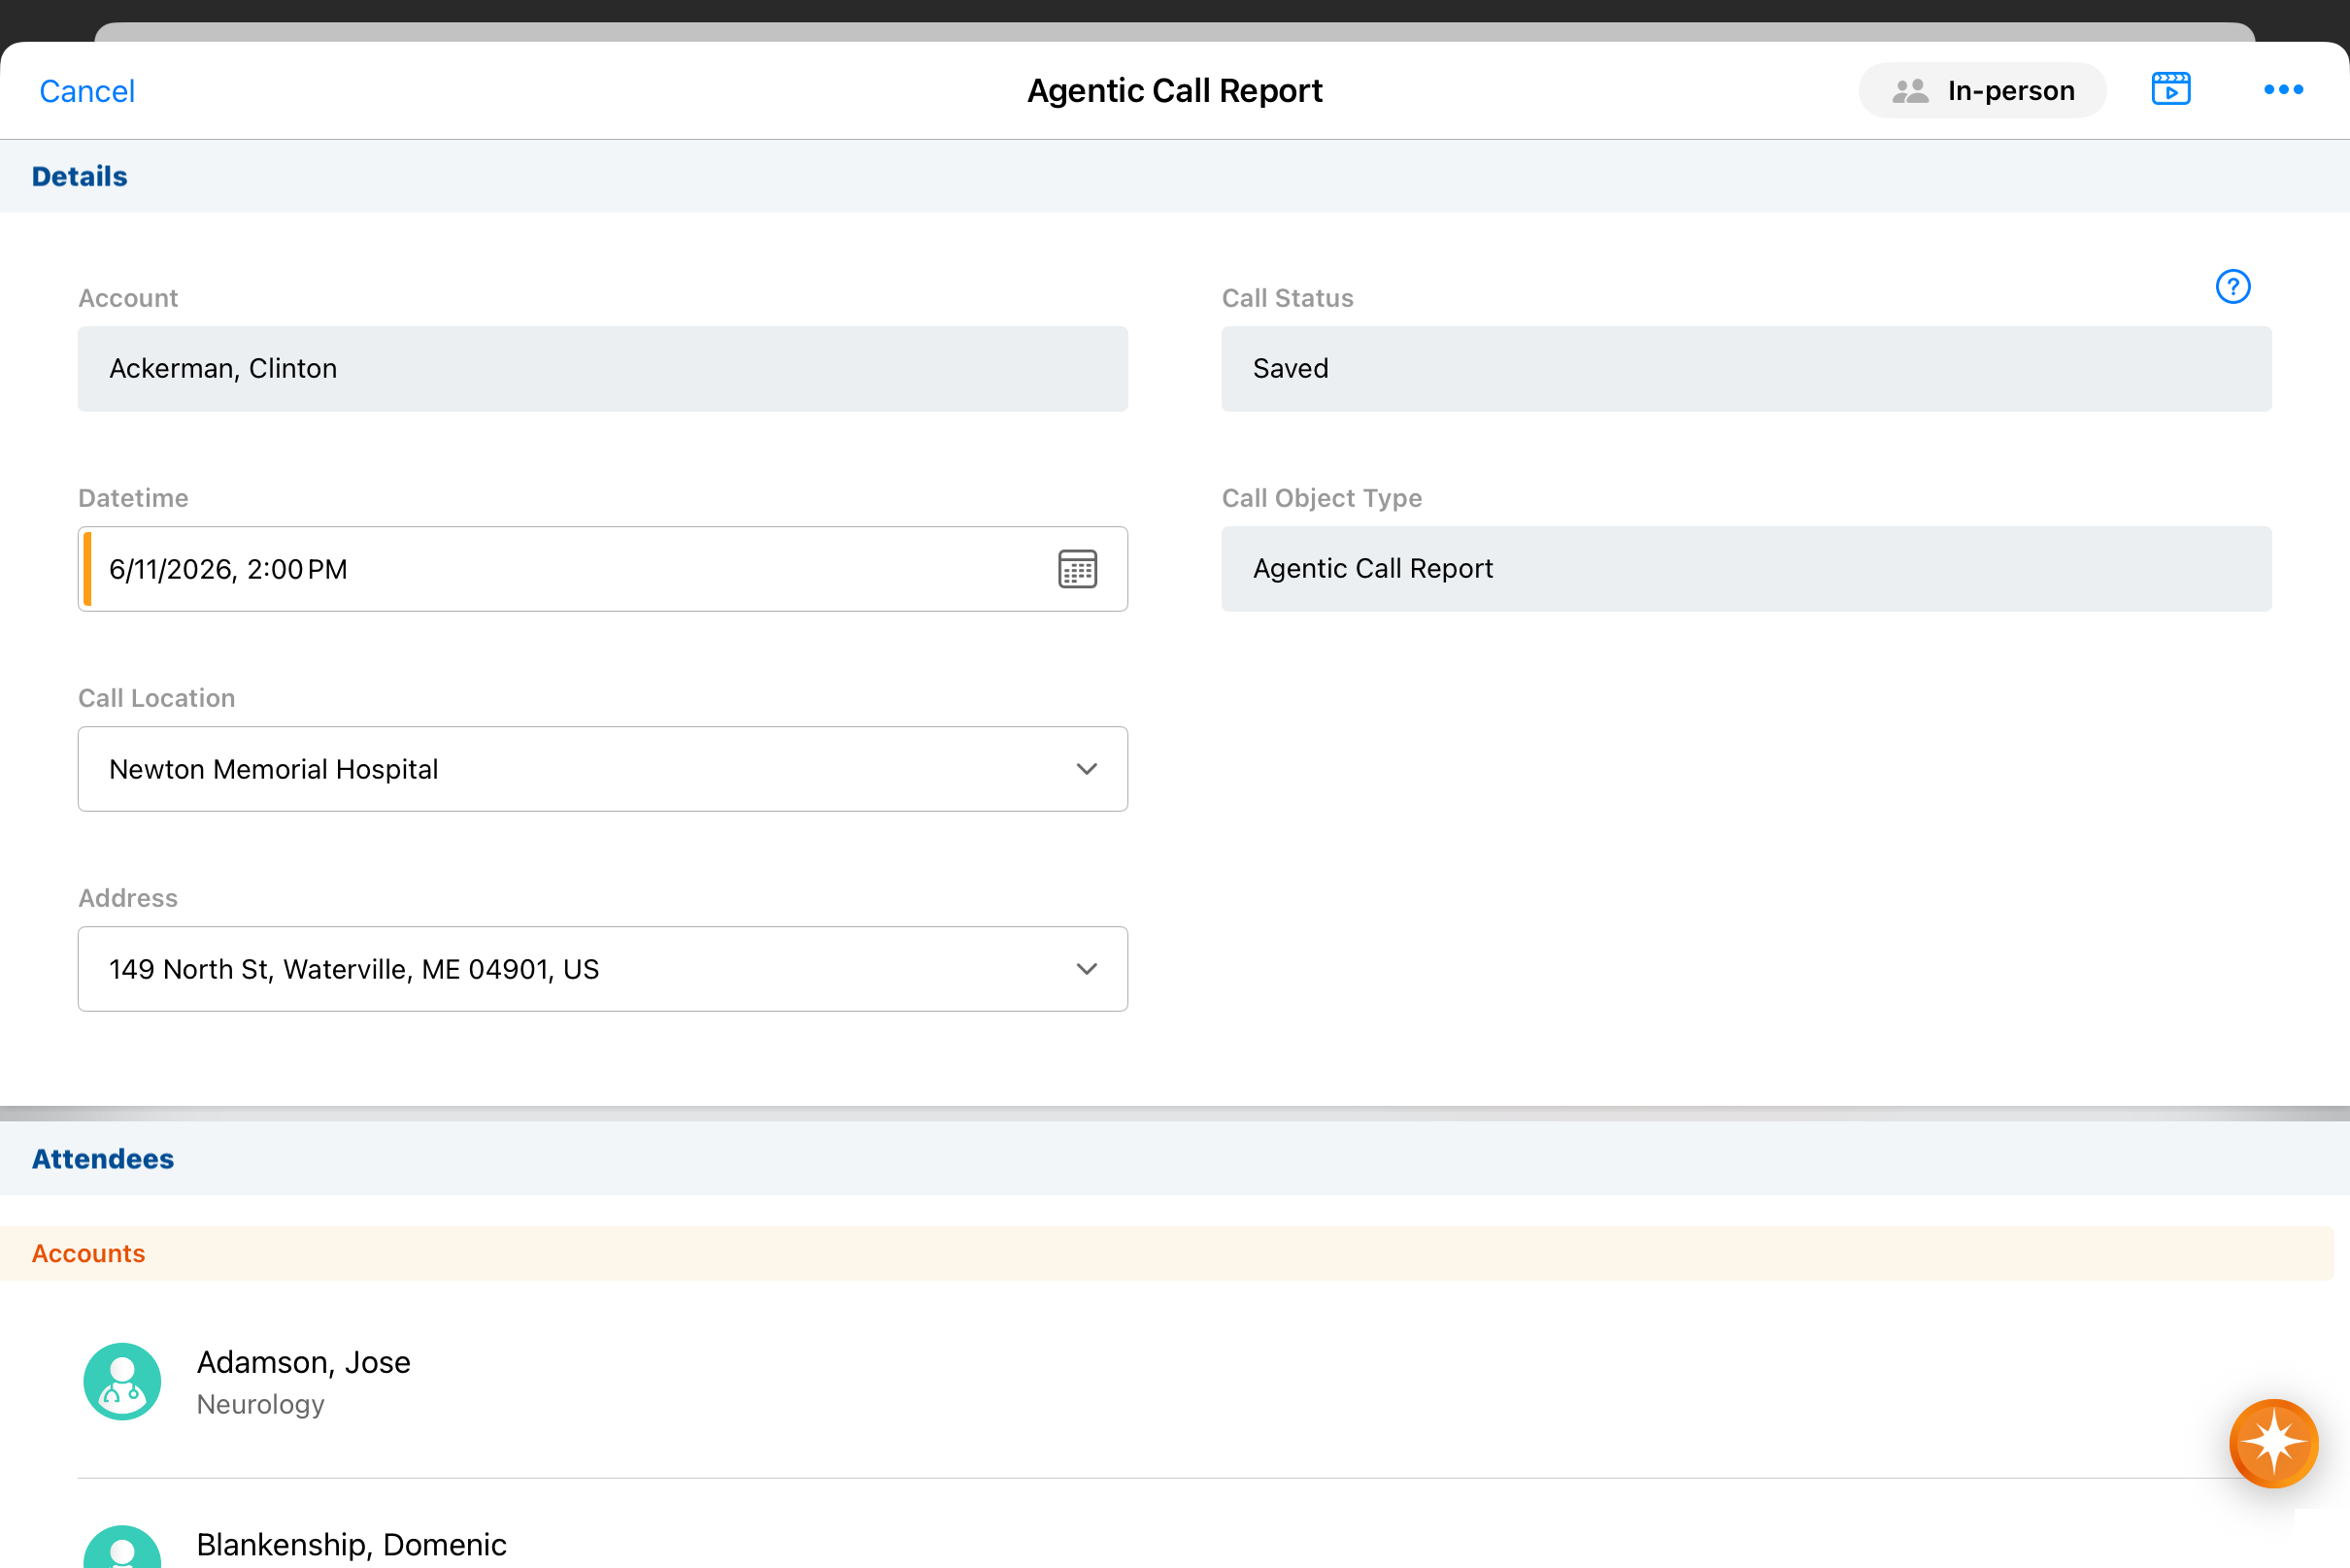Click the Account label
This screenshot has width=2350, height=1568.
(128, 298)
